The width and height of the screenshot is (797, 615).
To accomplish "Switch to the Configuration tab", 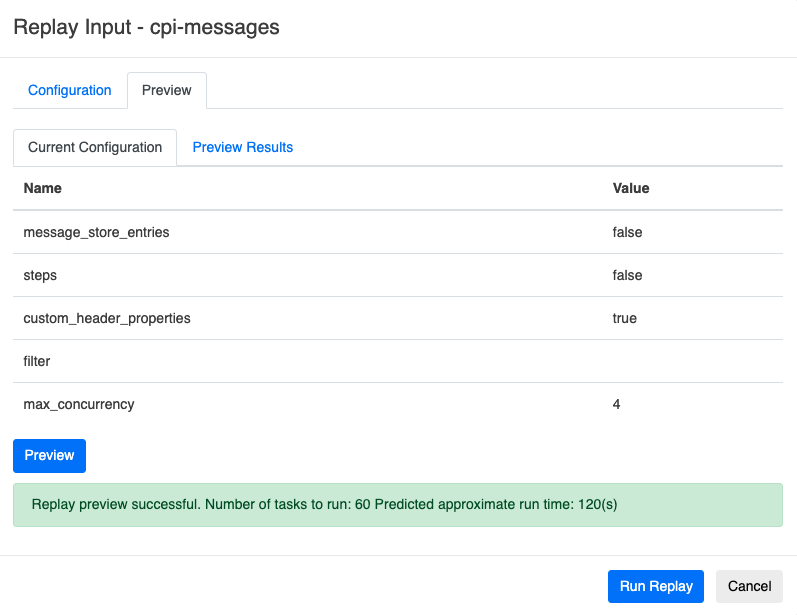I will tap(70, 90).
